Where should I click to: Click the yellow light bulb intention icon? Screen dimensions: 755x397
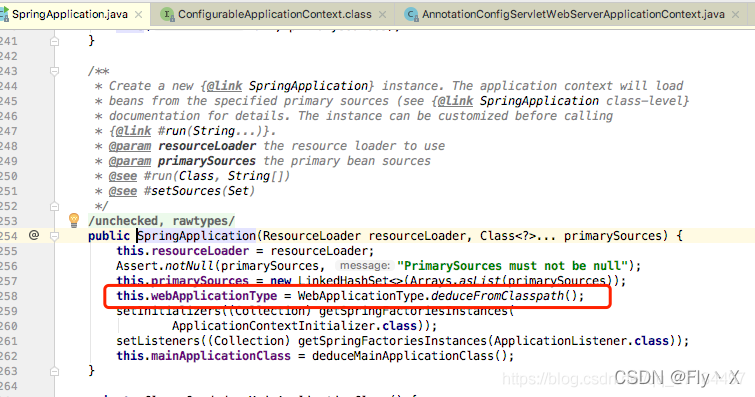(74, 220)
